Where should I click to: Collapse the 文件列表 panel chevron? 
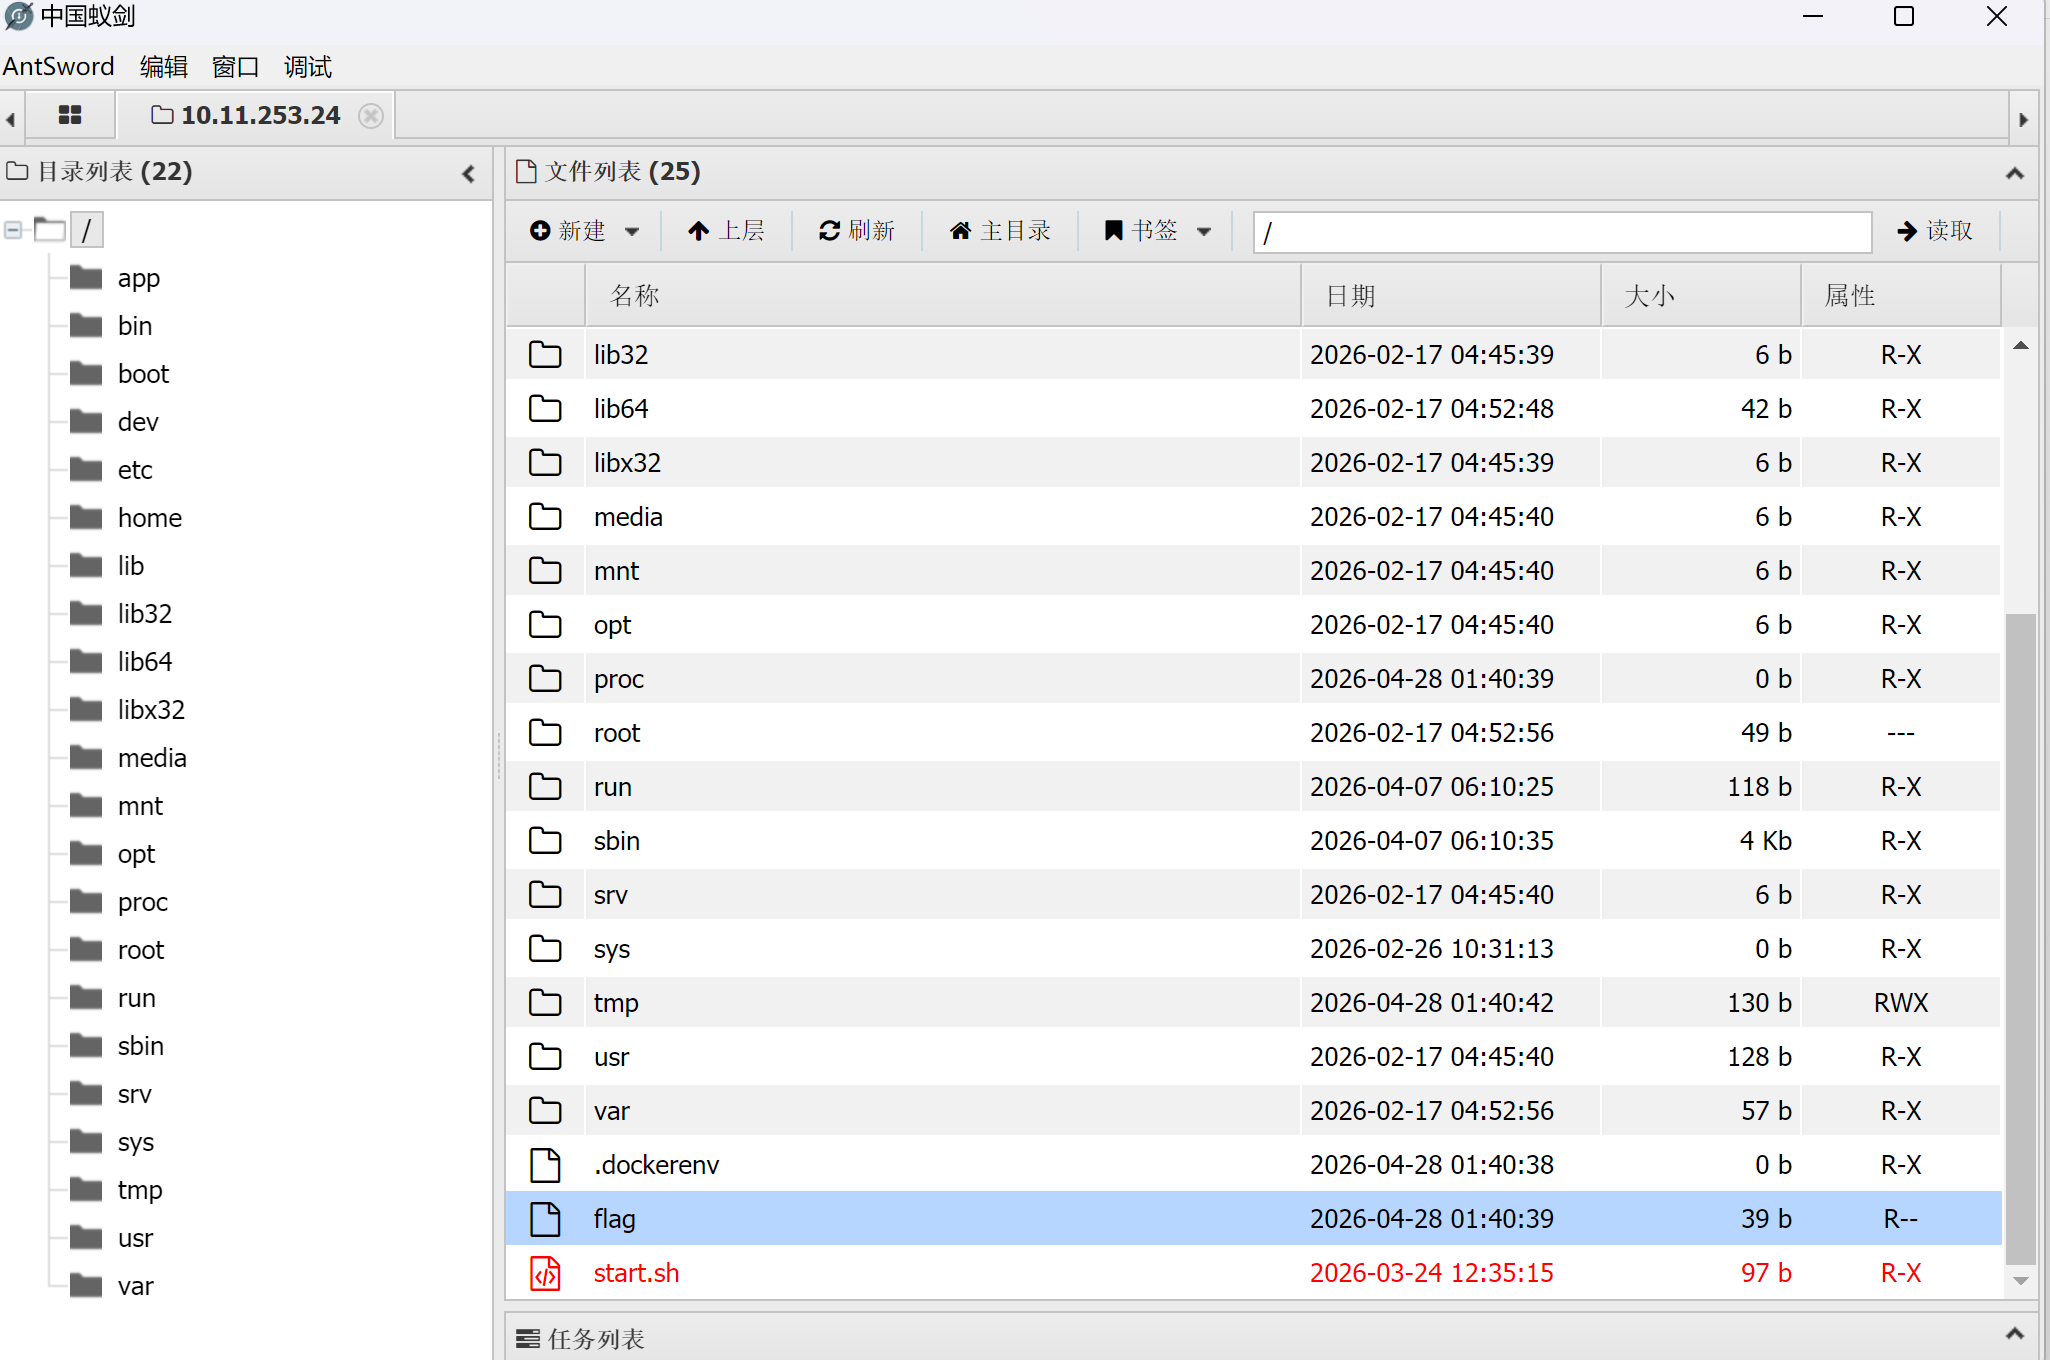coord(2015,174)
